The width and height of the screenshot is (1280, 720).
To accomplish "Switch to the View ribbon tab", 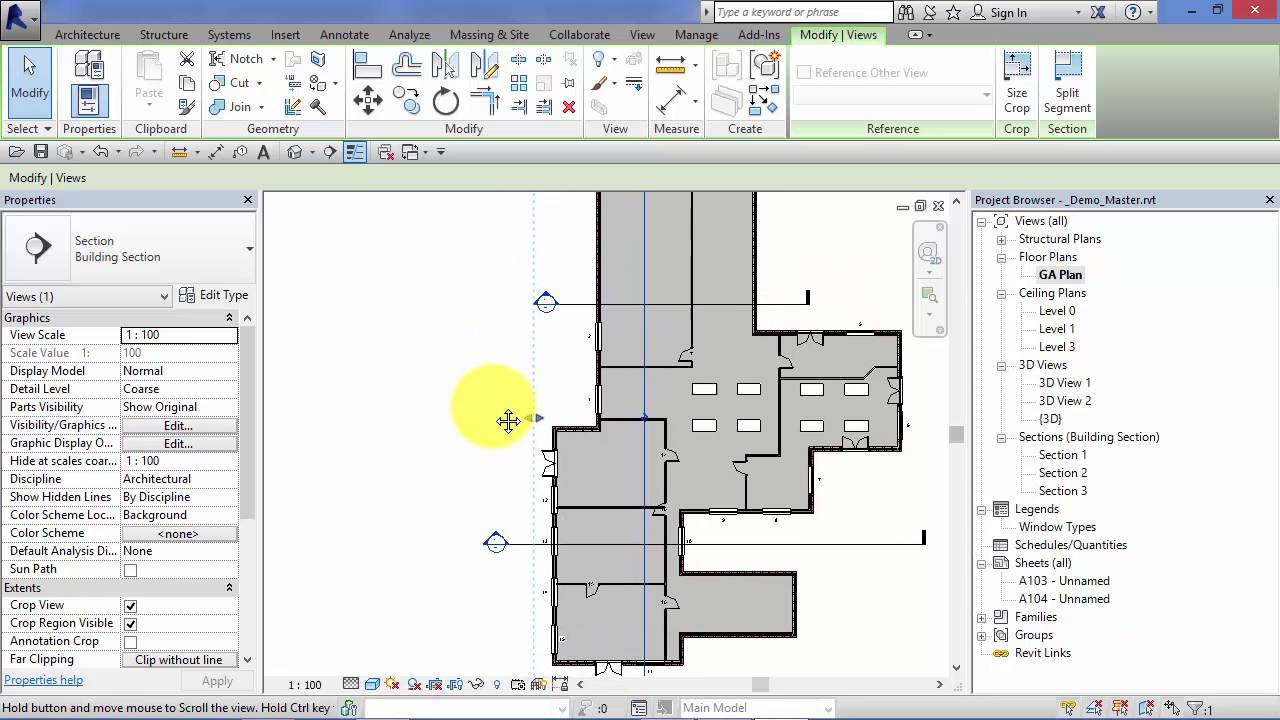I will pyautogui.click(x=642, y=35).
